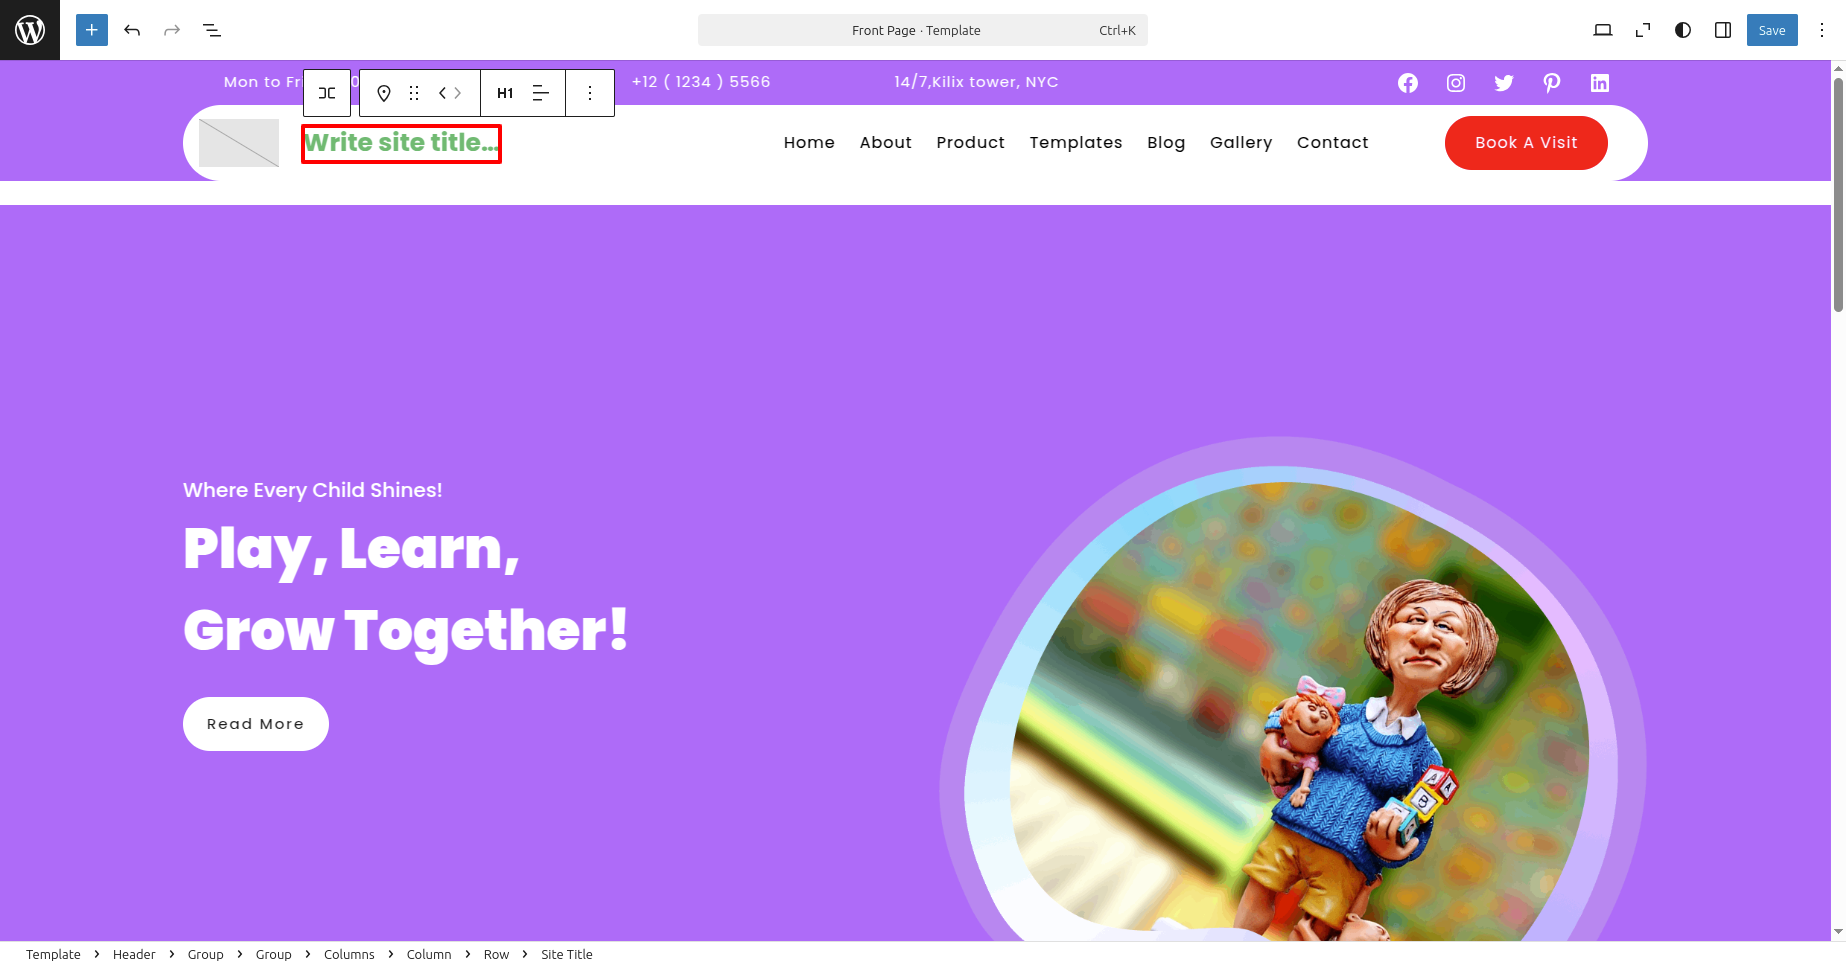Click the Instagram social icon

1456,83
